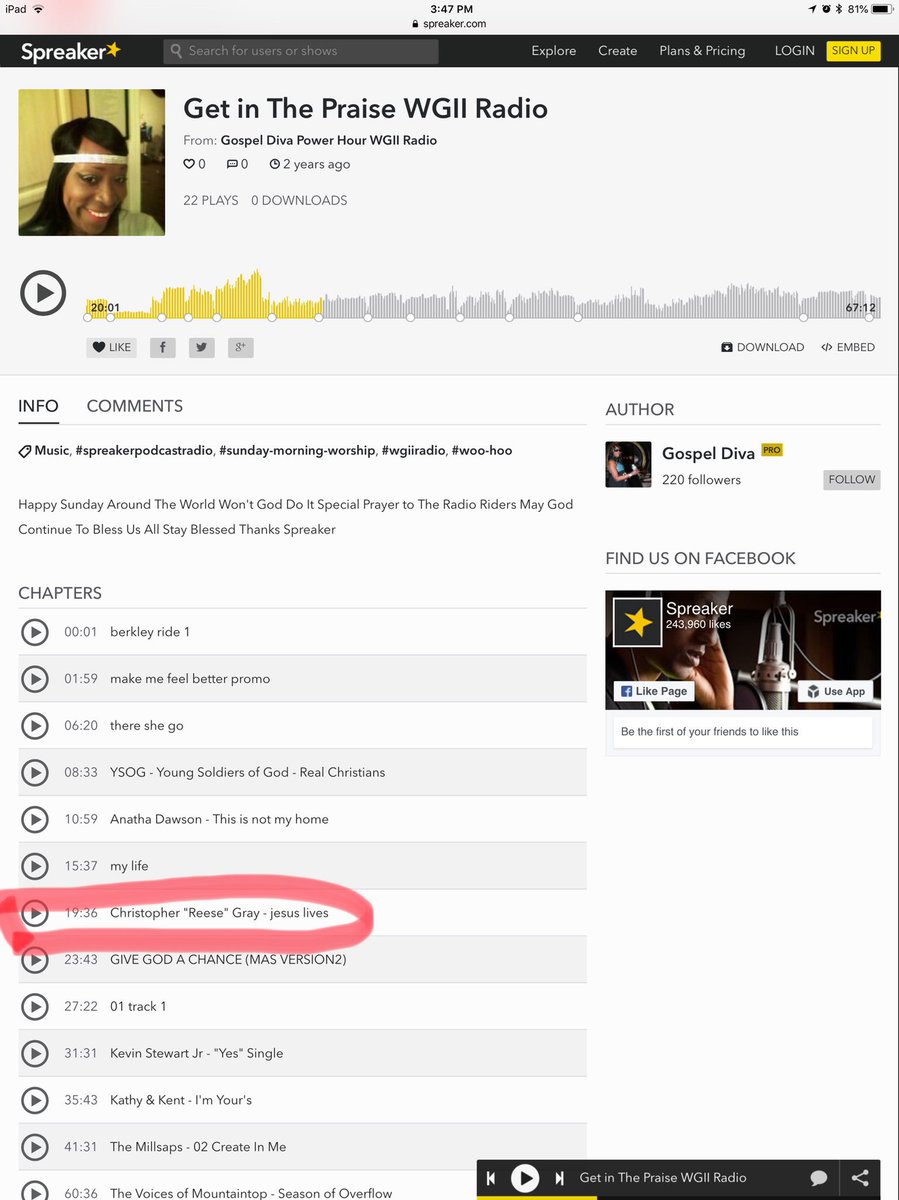Click the waveform near the end at 67:12
This screenshot has width=899, height=1200.
(860, 308)
